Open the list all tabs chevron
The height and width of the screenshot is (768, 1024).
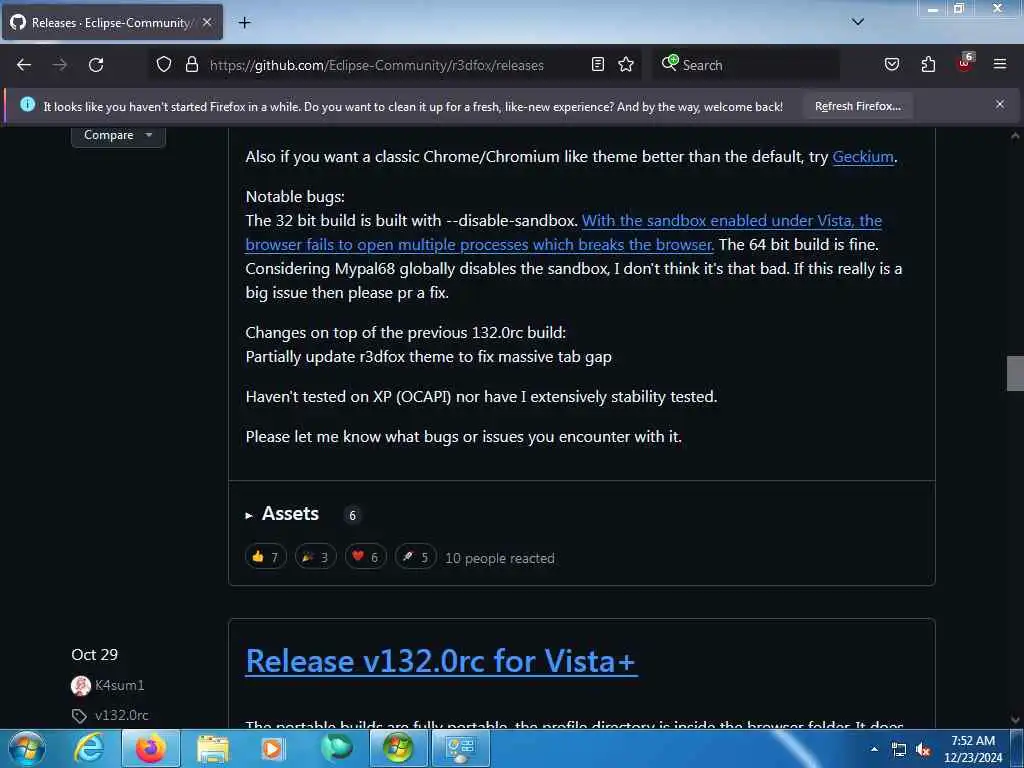858,22
